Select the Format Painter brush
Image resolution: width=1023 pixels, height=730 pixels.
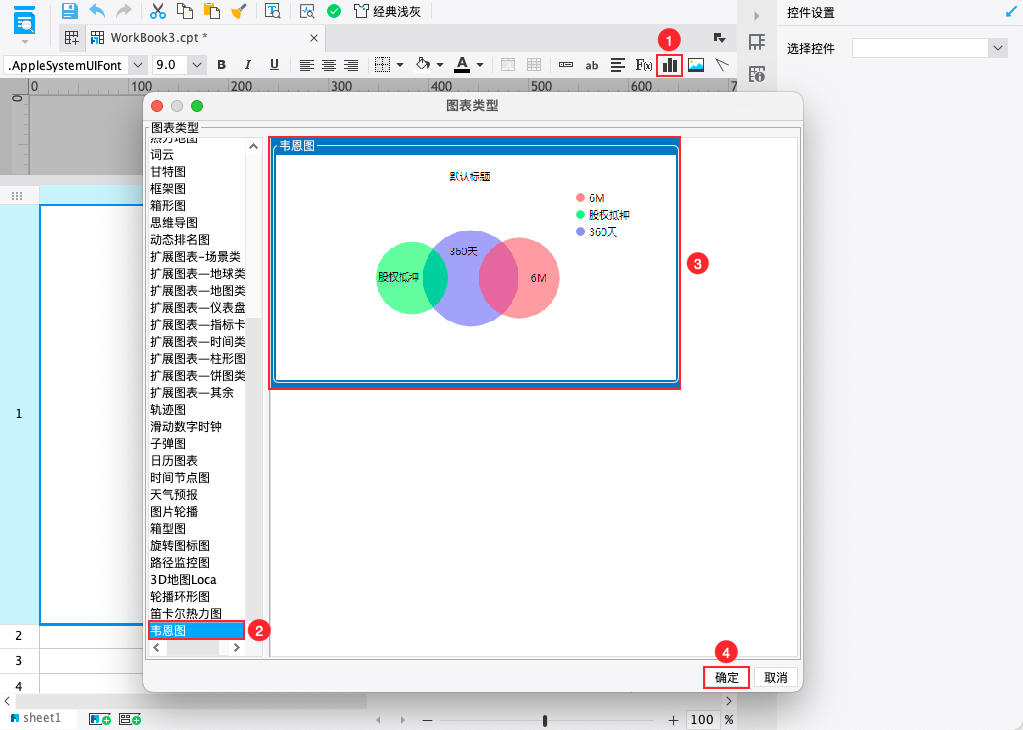pyautogui.click(x=239, y=11)
